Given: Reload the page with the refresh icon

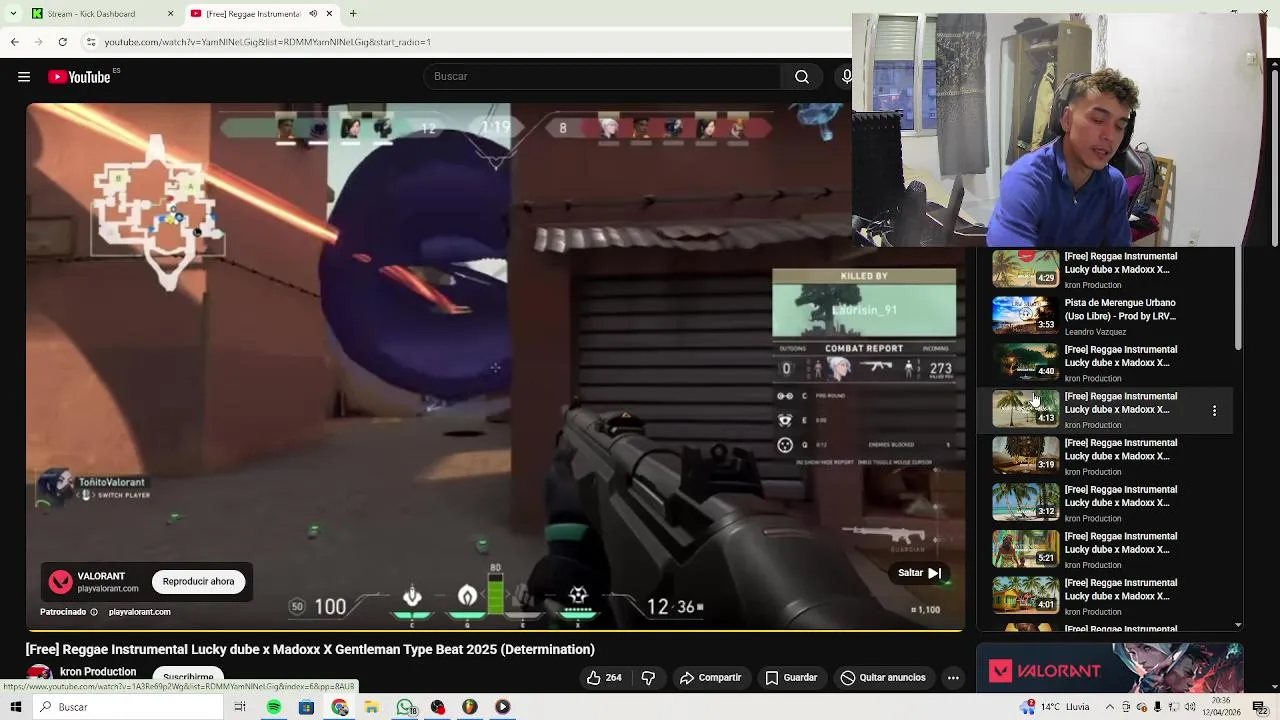Looking at the screenshot, I should click(63, 42).
